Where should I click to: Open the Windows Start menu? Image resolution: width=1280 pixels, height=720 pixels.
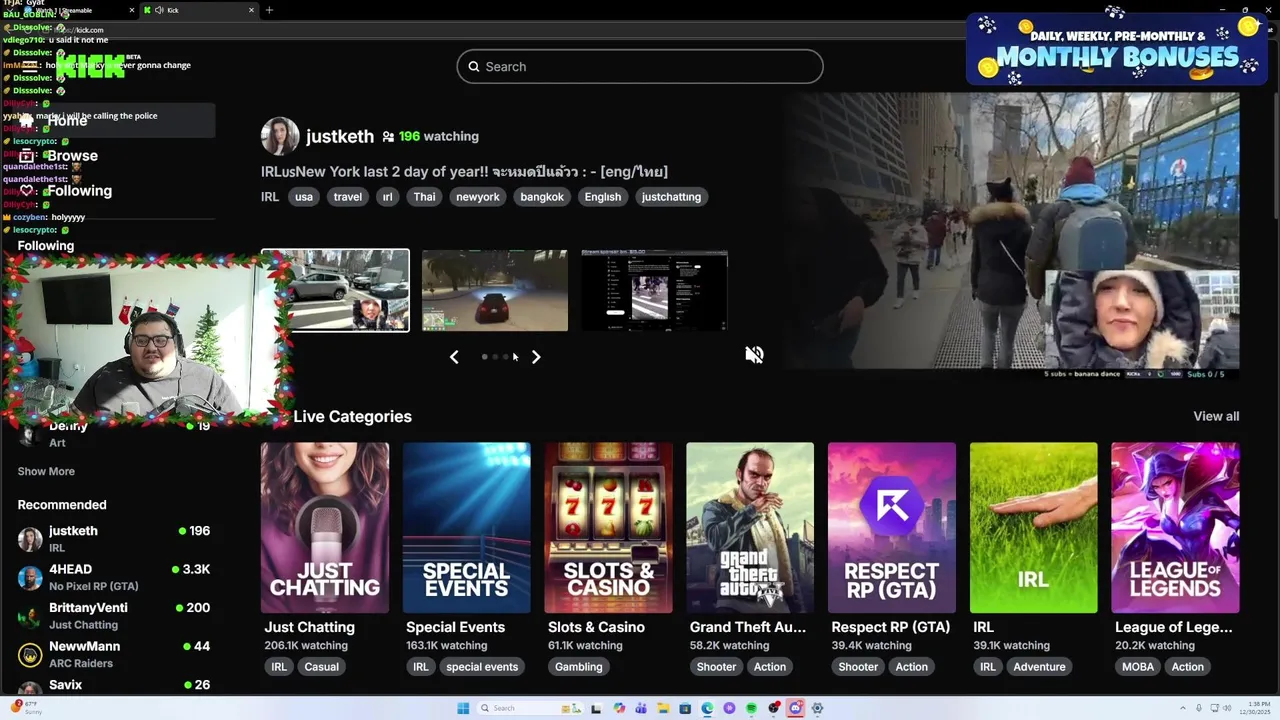click(x=463, y=708)
